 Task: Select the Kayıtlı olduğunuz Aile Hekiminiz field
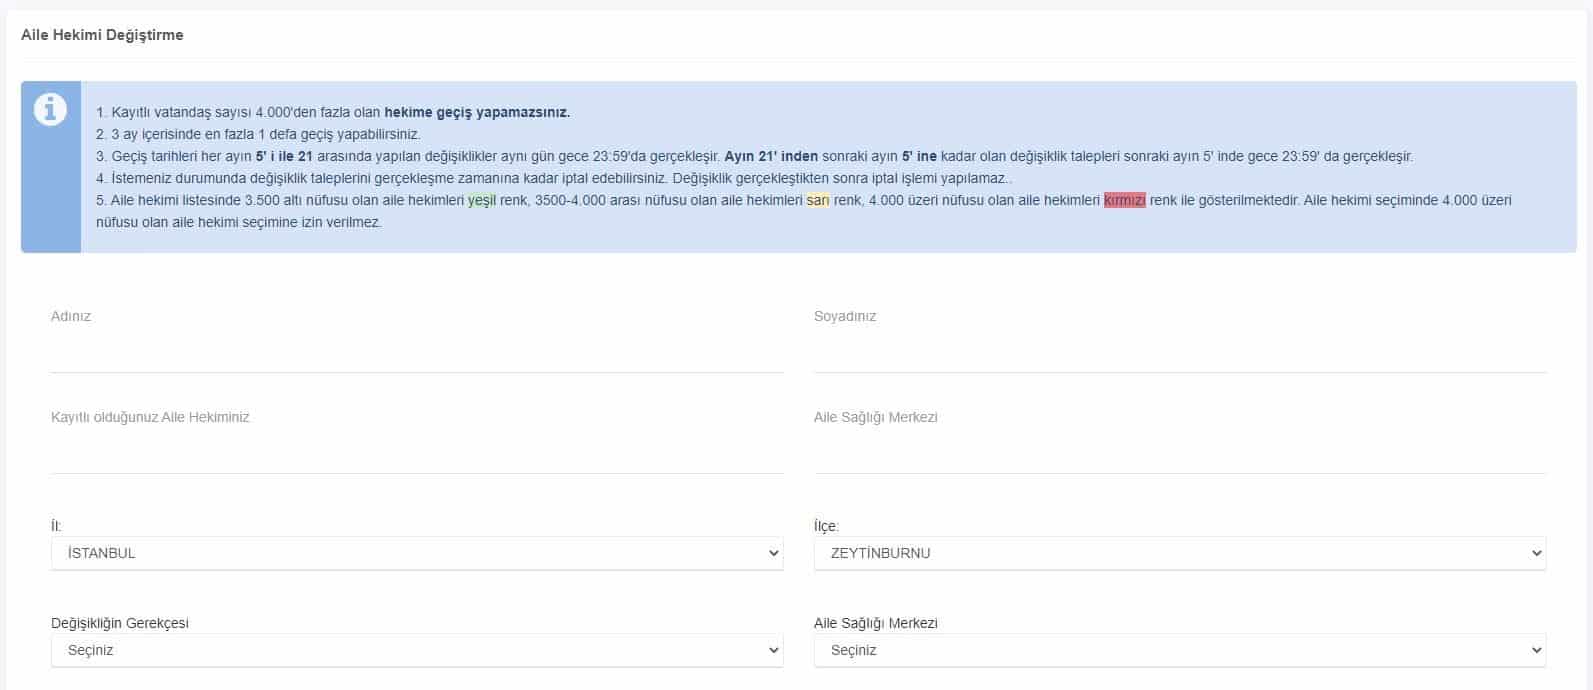tap(416, 454)
